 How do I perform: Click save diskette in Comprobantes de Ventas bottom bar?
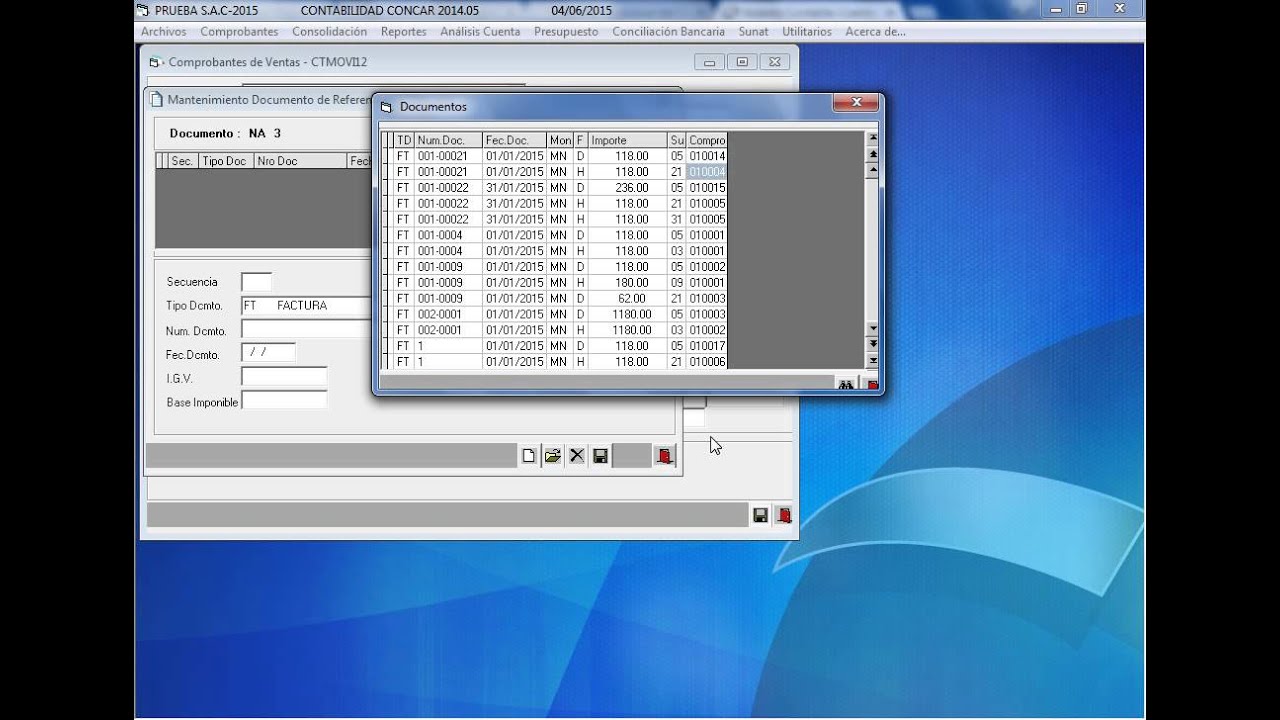[x=761, y=515]
